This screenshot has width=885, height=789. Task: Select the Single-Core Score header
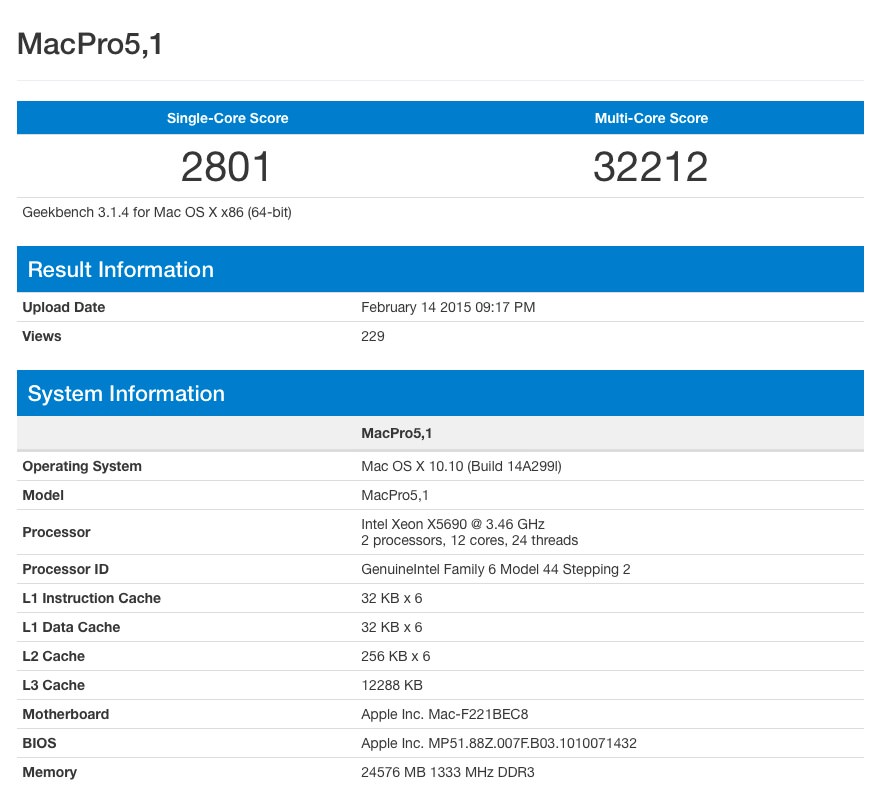click(x=227, y=118)
